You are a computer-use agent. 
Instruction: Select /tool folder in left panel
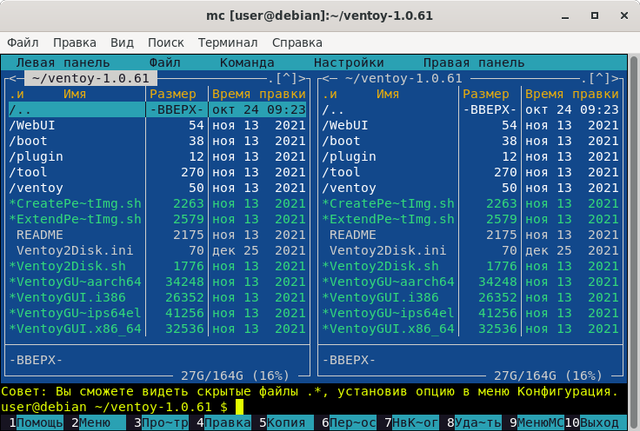point(157,172)
